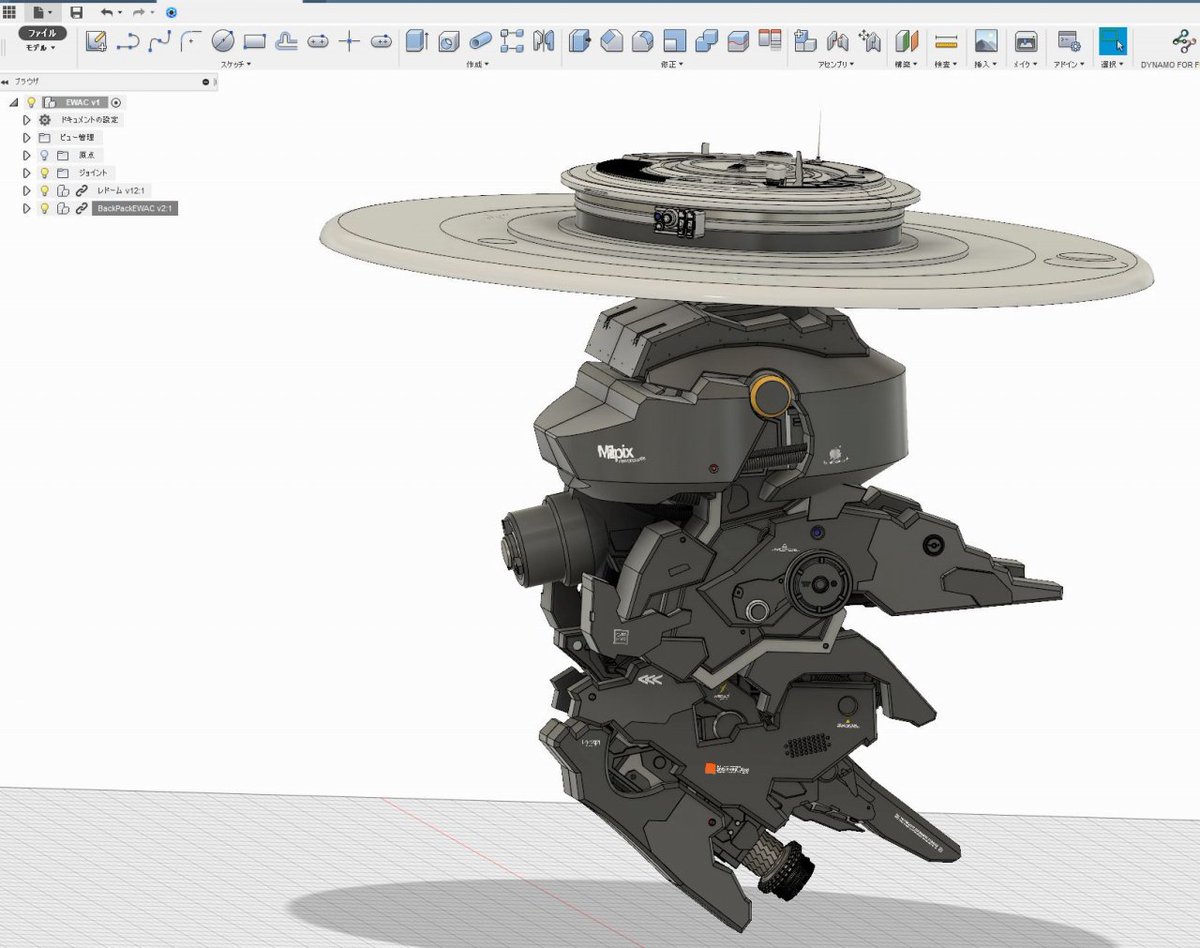Select the Shell tool
This screenshot has width=1200, height=948.
pos(674,41)
